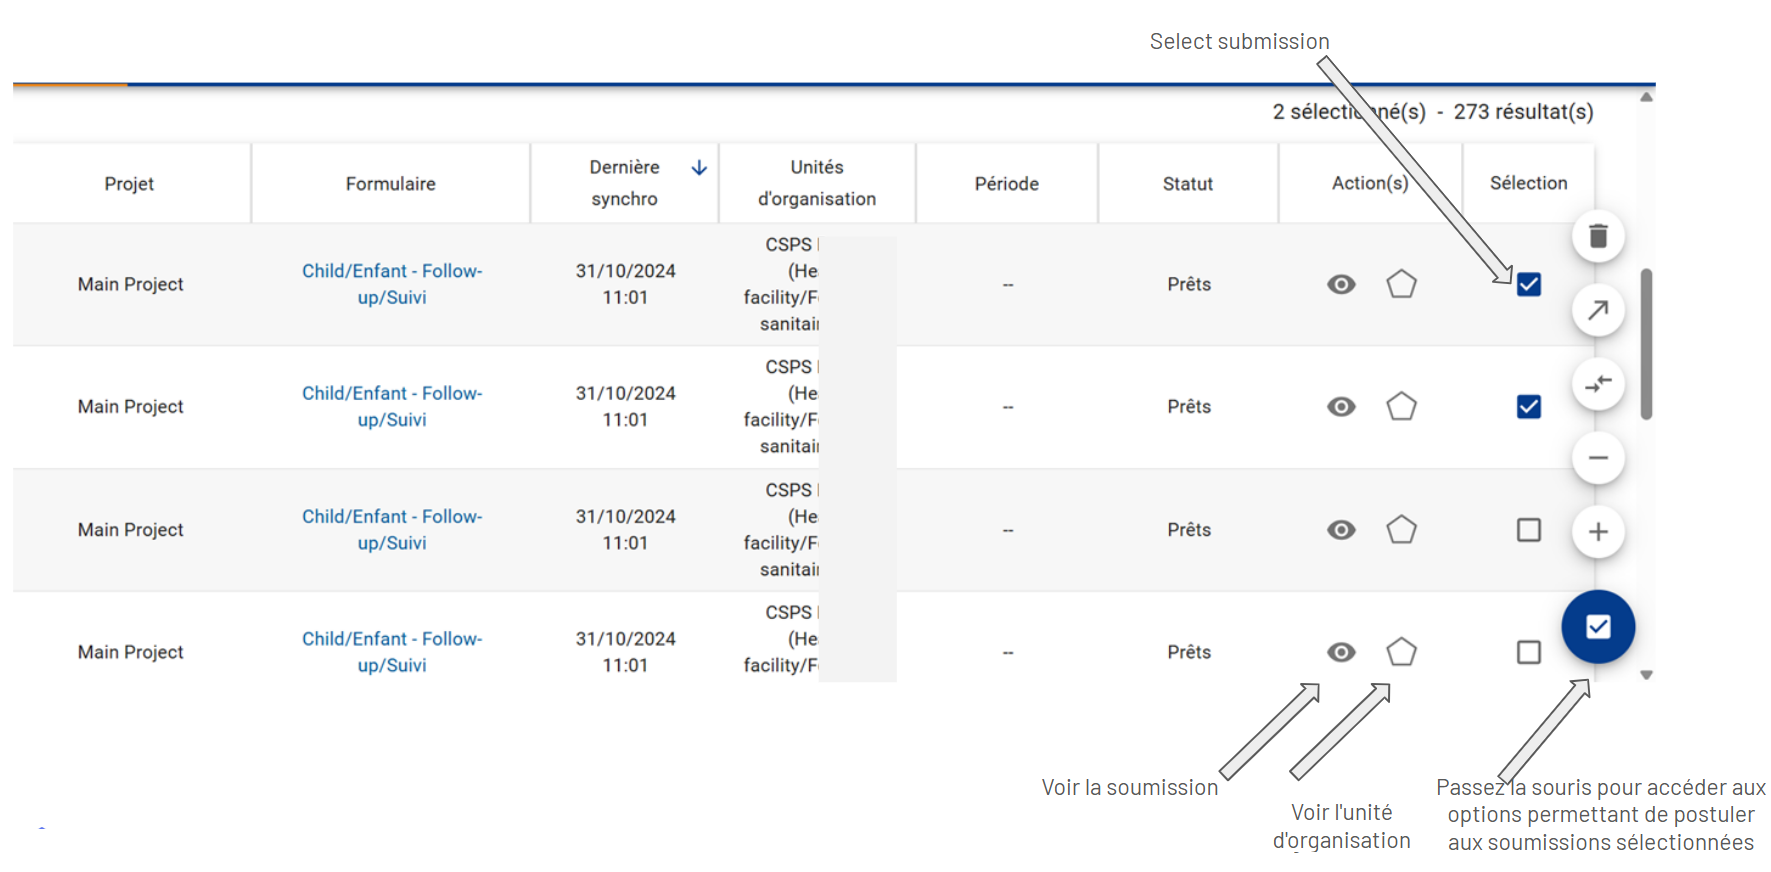Open the first row's Child/Enfant Follow-up/Suivi link
The height and width of the screenshot is (872, 1771).
click(x=392, y=284)
